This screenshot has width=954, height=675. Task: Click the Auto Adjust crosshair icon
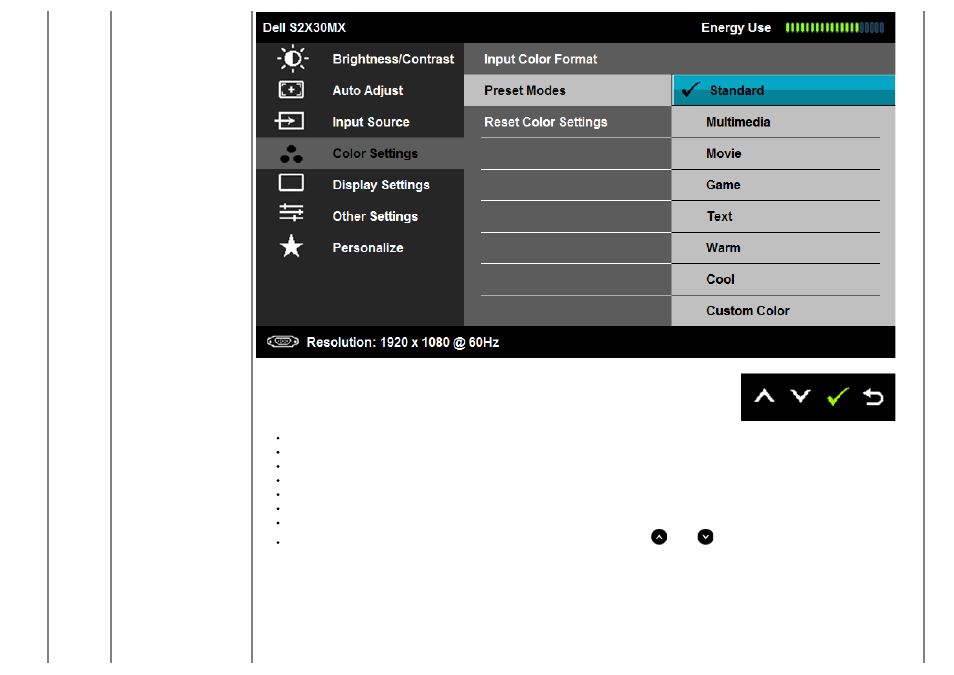291,90
